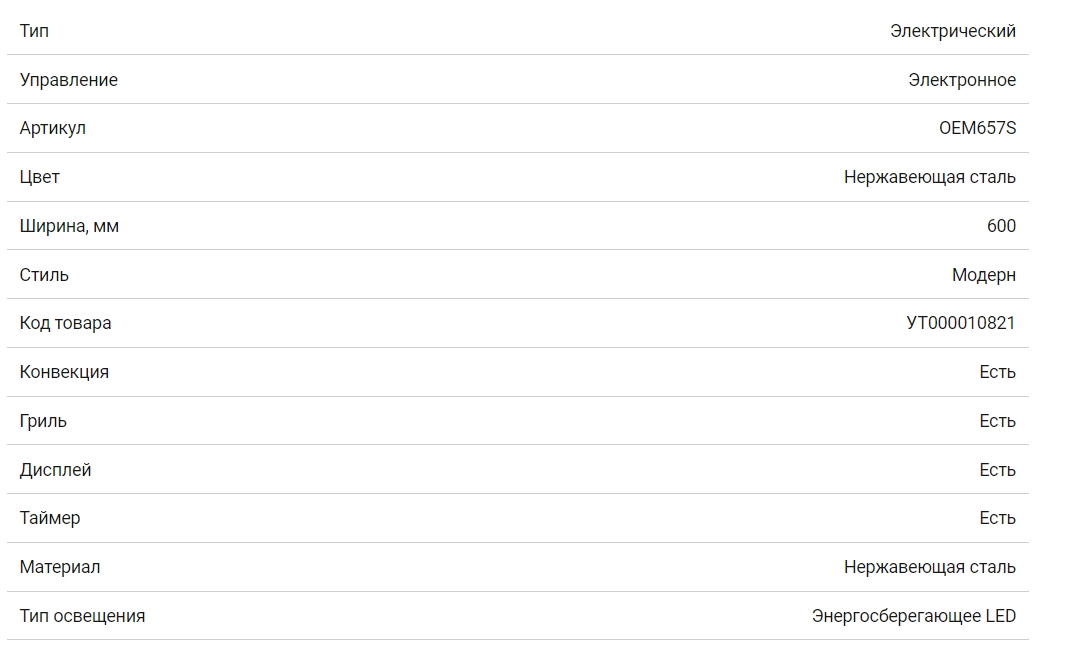Click the 'Ширина, мм' label
Image resolution: width=1068 pixels, height=650 pixels.
[x=69, y=226]
